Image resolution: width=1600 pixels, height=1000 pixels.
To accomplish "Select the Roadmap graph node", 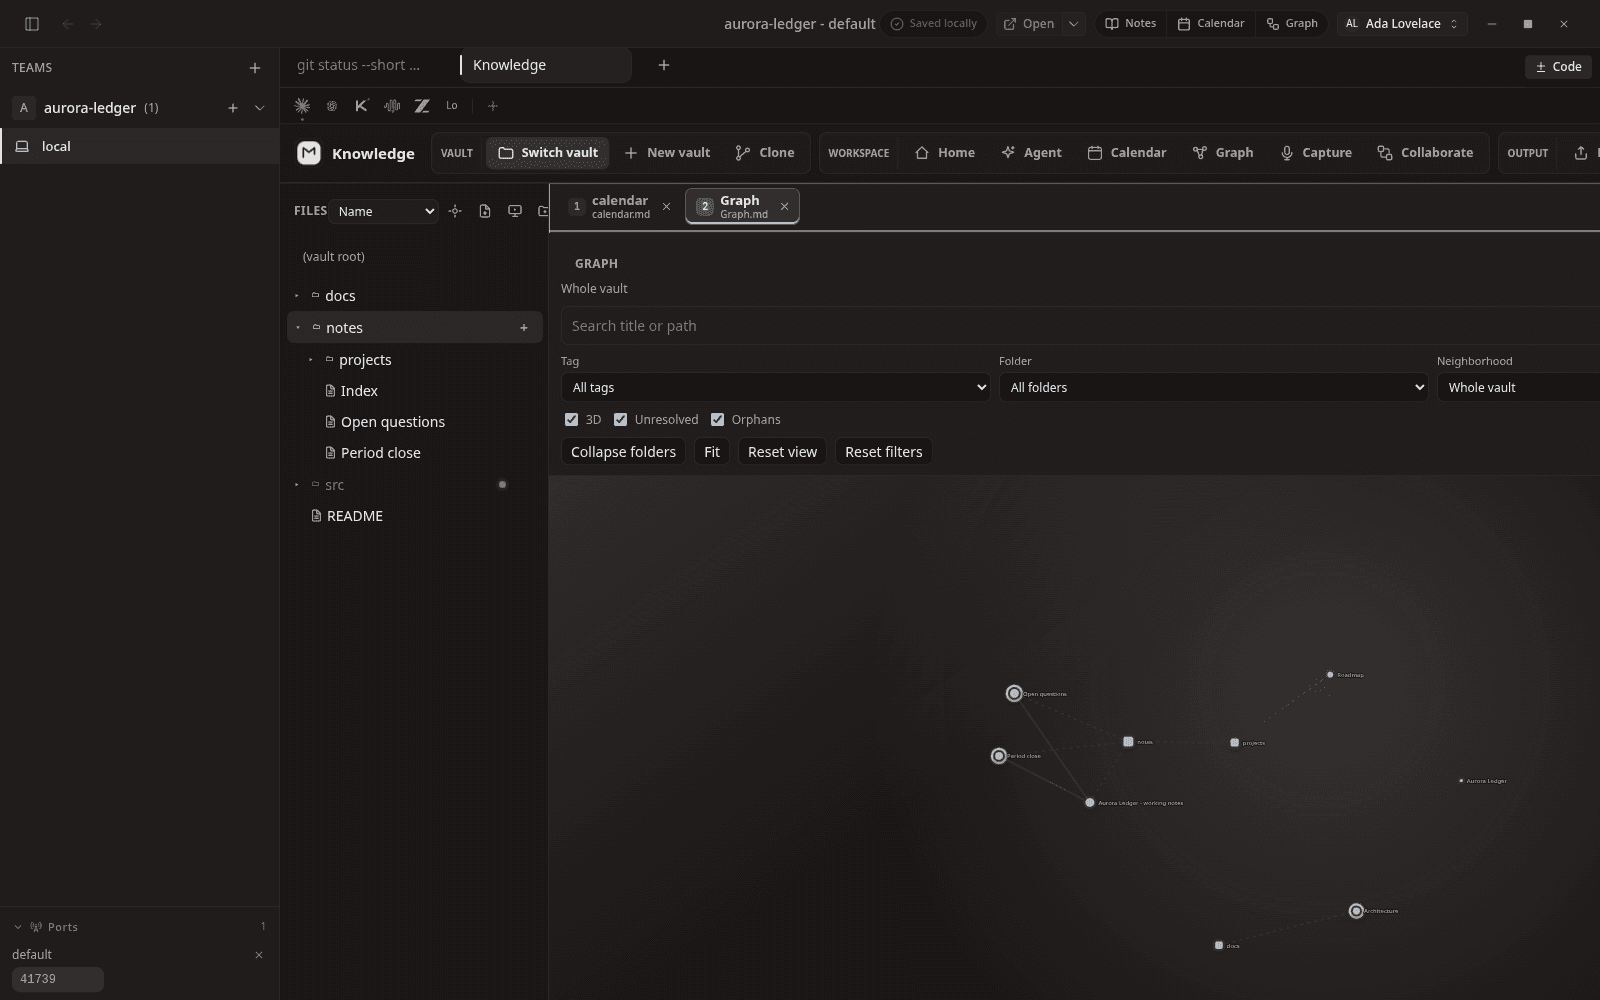I will tap(1330, 675).
